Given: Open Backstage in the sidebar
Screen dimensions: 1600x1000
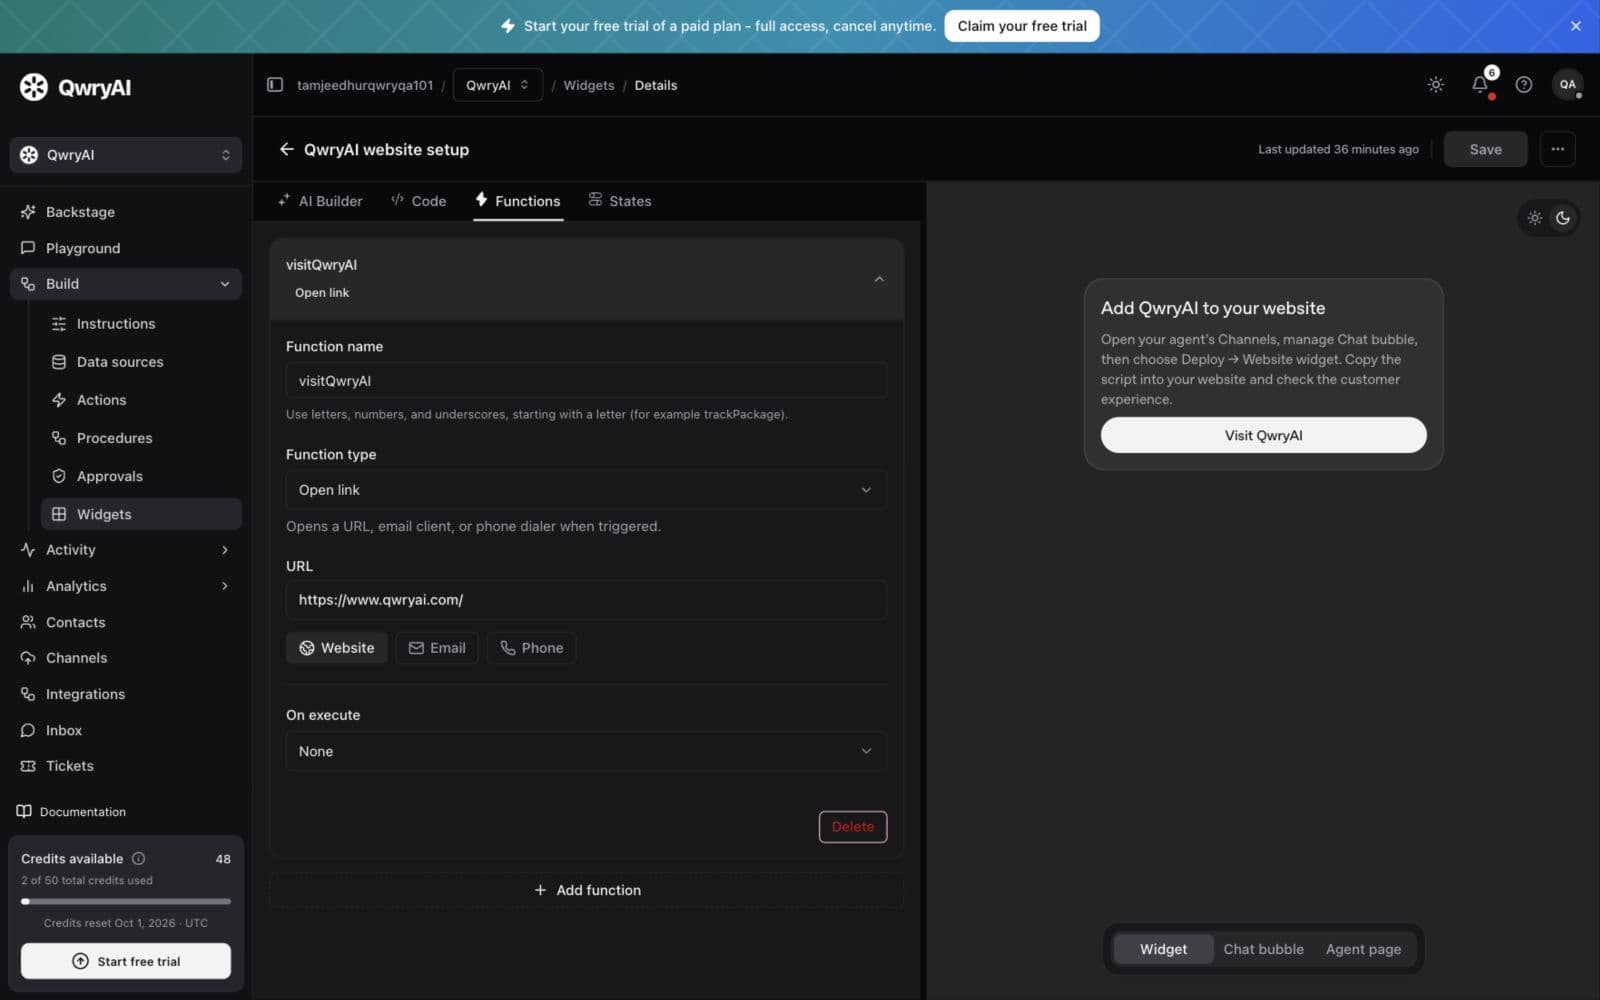Looking at the screenshot, I should point(126,212).
